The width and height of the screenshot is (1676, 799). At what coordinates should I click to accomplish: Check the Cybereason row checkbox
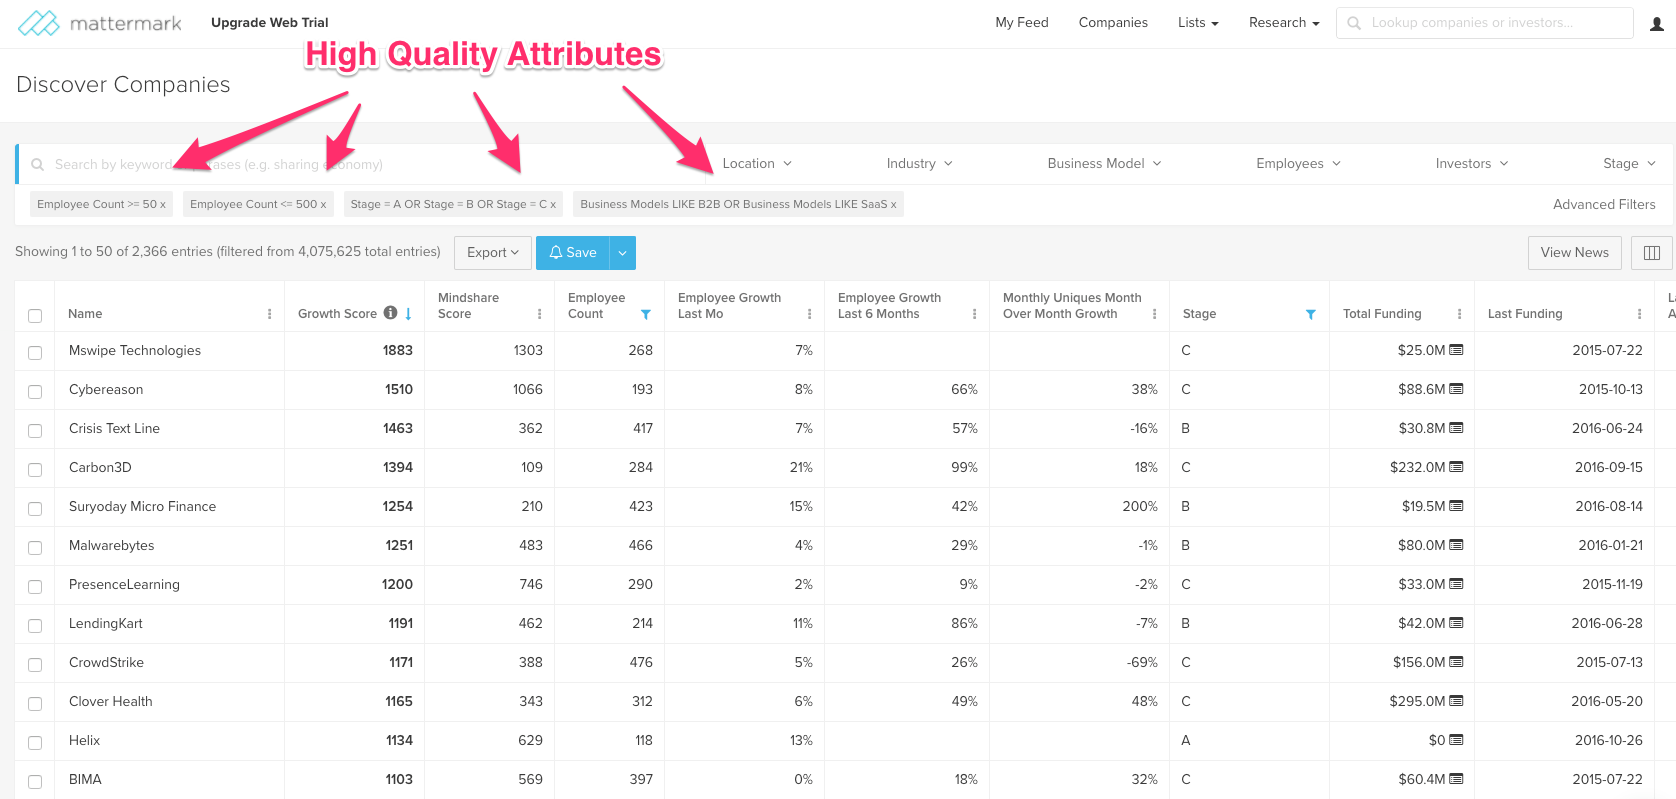click(x=35, y=392)
